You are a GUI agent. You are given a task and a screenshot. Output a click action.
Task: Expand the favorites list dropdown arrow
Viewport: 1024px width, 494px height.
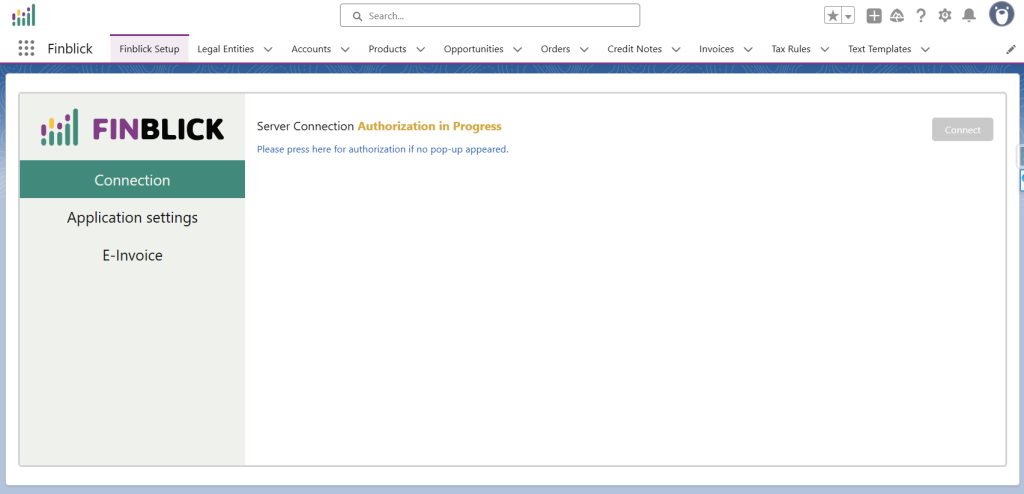pyautogui.click(x=848, y=16)
